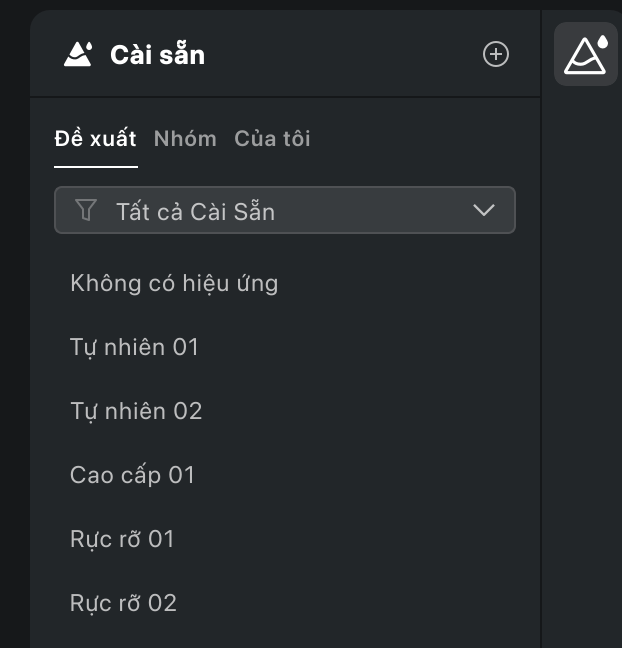
Task: Pick the Rực rỡ 02 preset
Action: tap(124, 603)
